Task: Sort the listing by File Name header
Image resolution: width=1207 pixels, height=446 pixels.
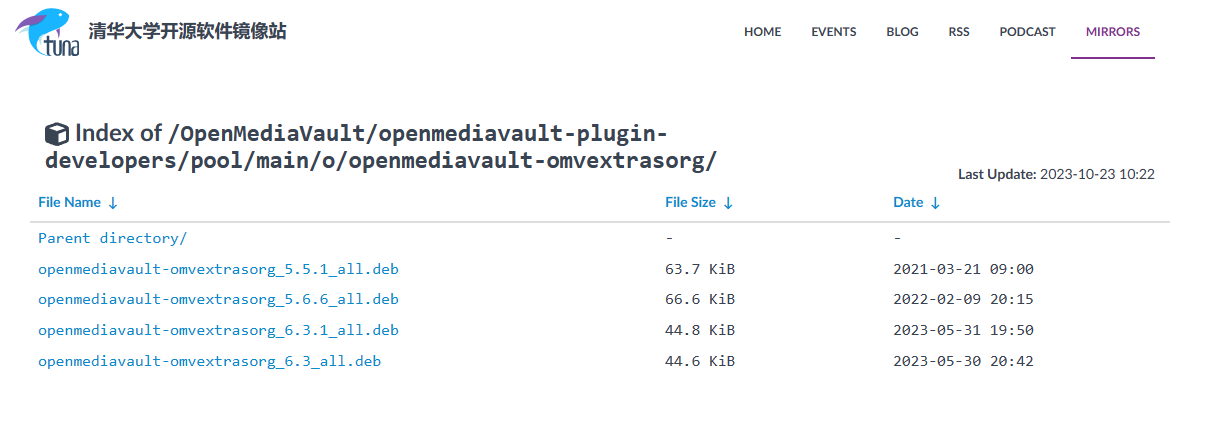Action: 70,202
